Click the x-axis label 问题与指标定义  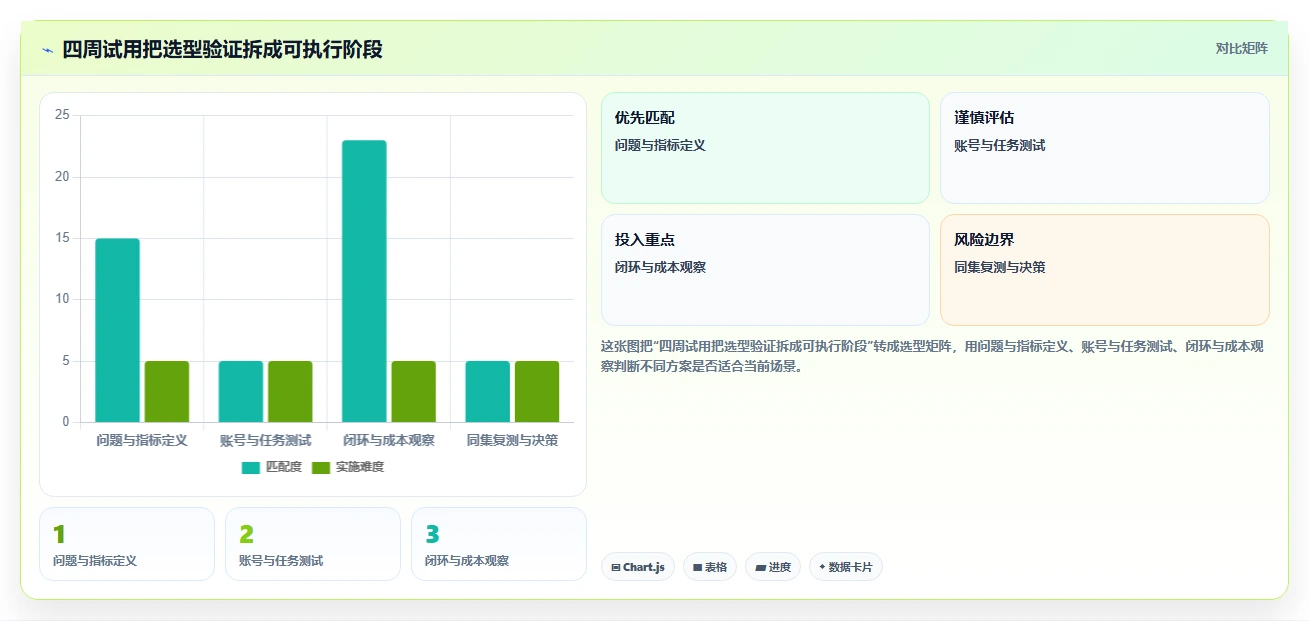pyautogui.click(x=142, y=440)
